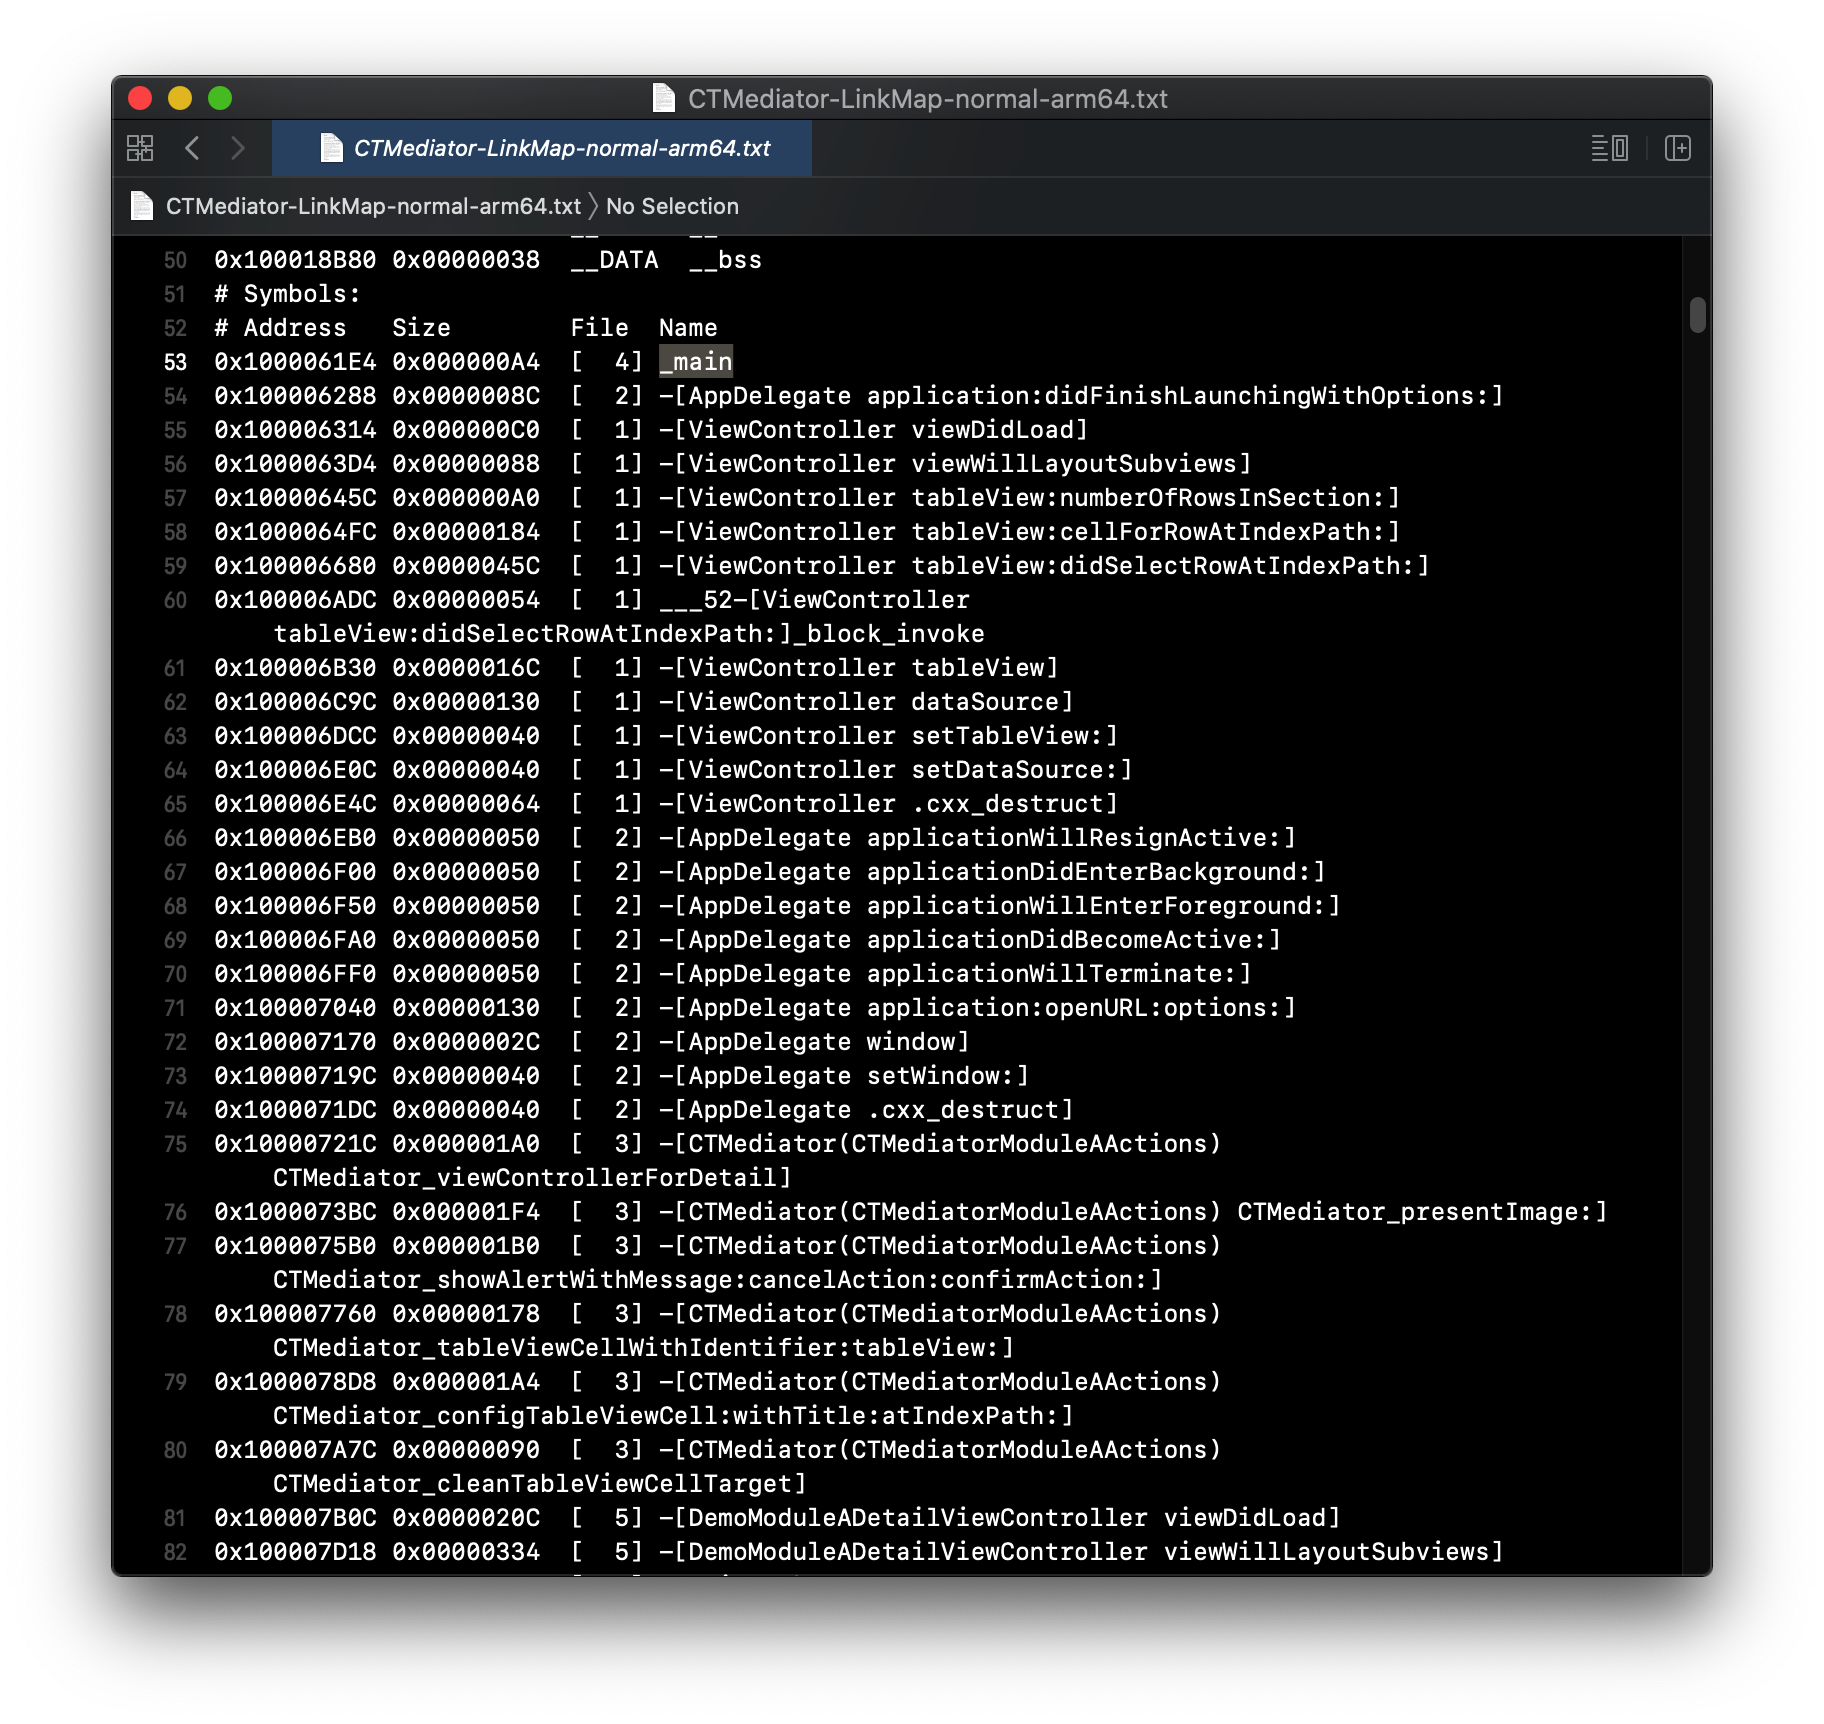1824x1724 pixels.
Task: Click '-[AppDelegate window]'
Action: pos(814,1042)
